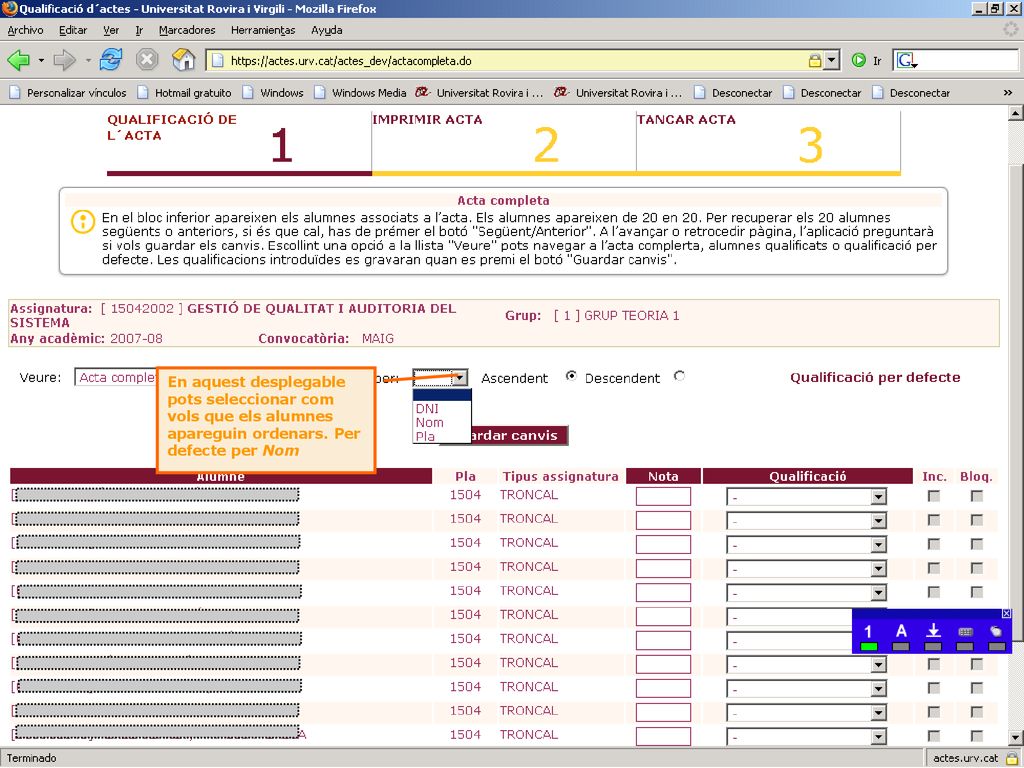This screenshot has width=1024, height=768.
Task: Click the yellow info icon in help box
Action: 83,221
